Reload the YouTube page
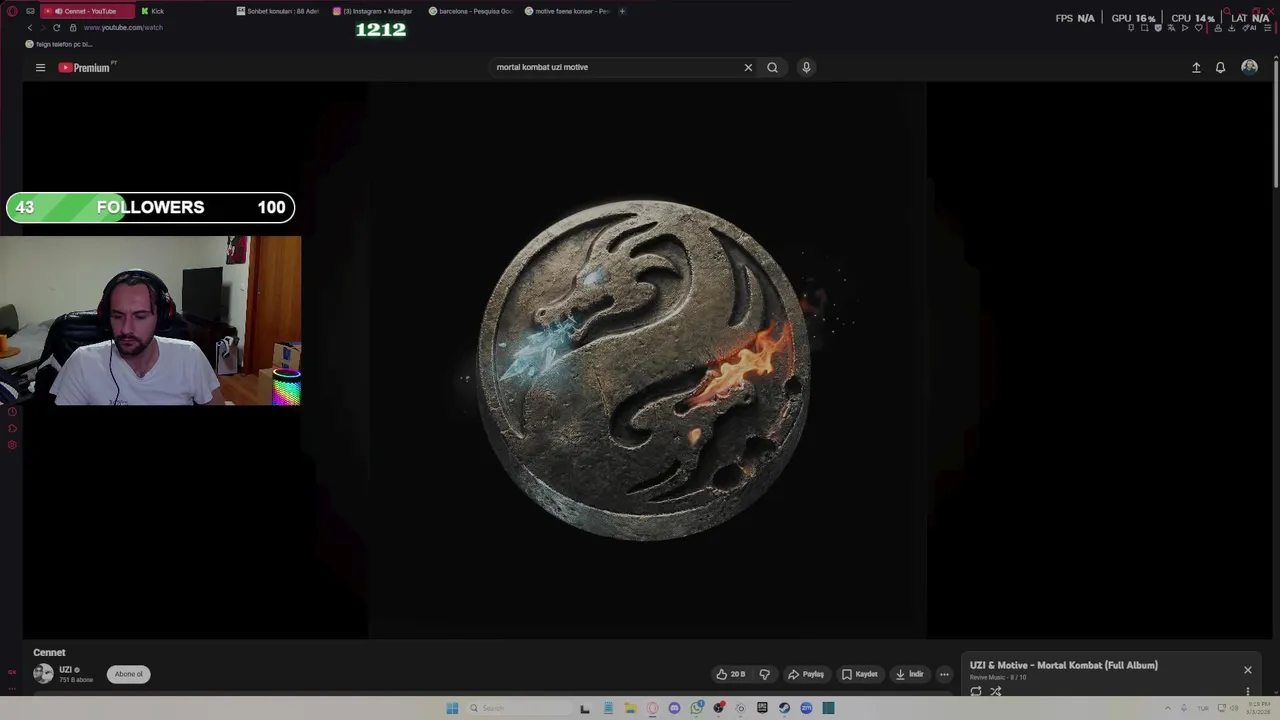1280x720 pixels. (56, 27)
